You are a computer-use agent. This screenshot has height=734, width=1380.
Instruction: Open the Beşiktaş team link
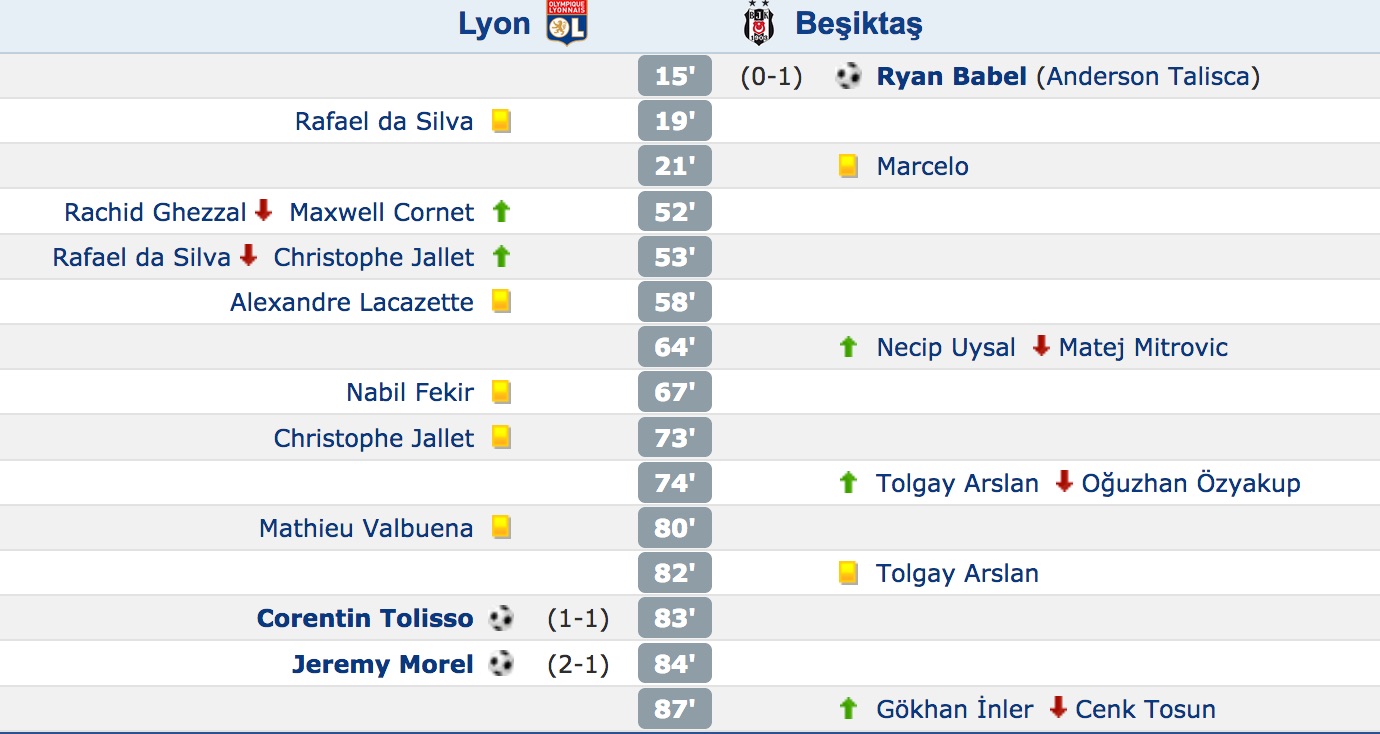pyautogui.click(x=858, y=23)
